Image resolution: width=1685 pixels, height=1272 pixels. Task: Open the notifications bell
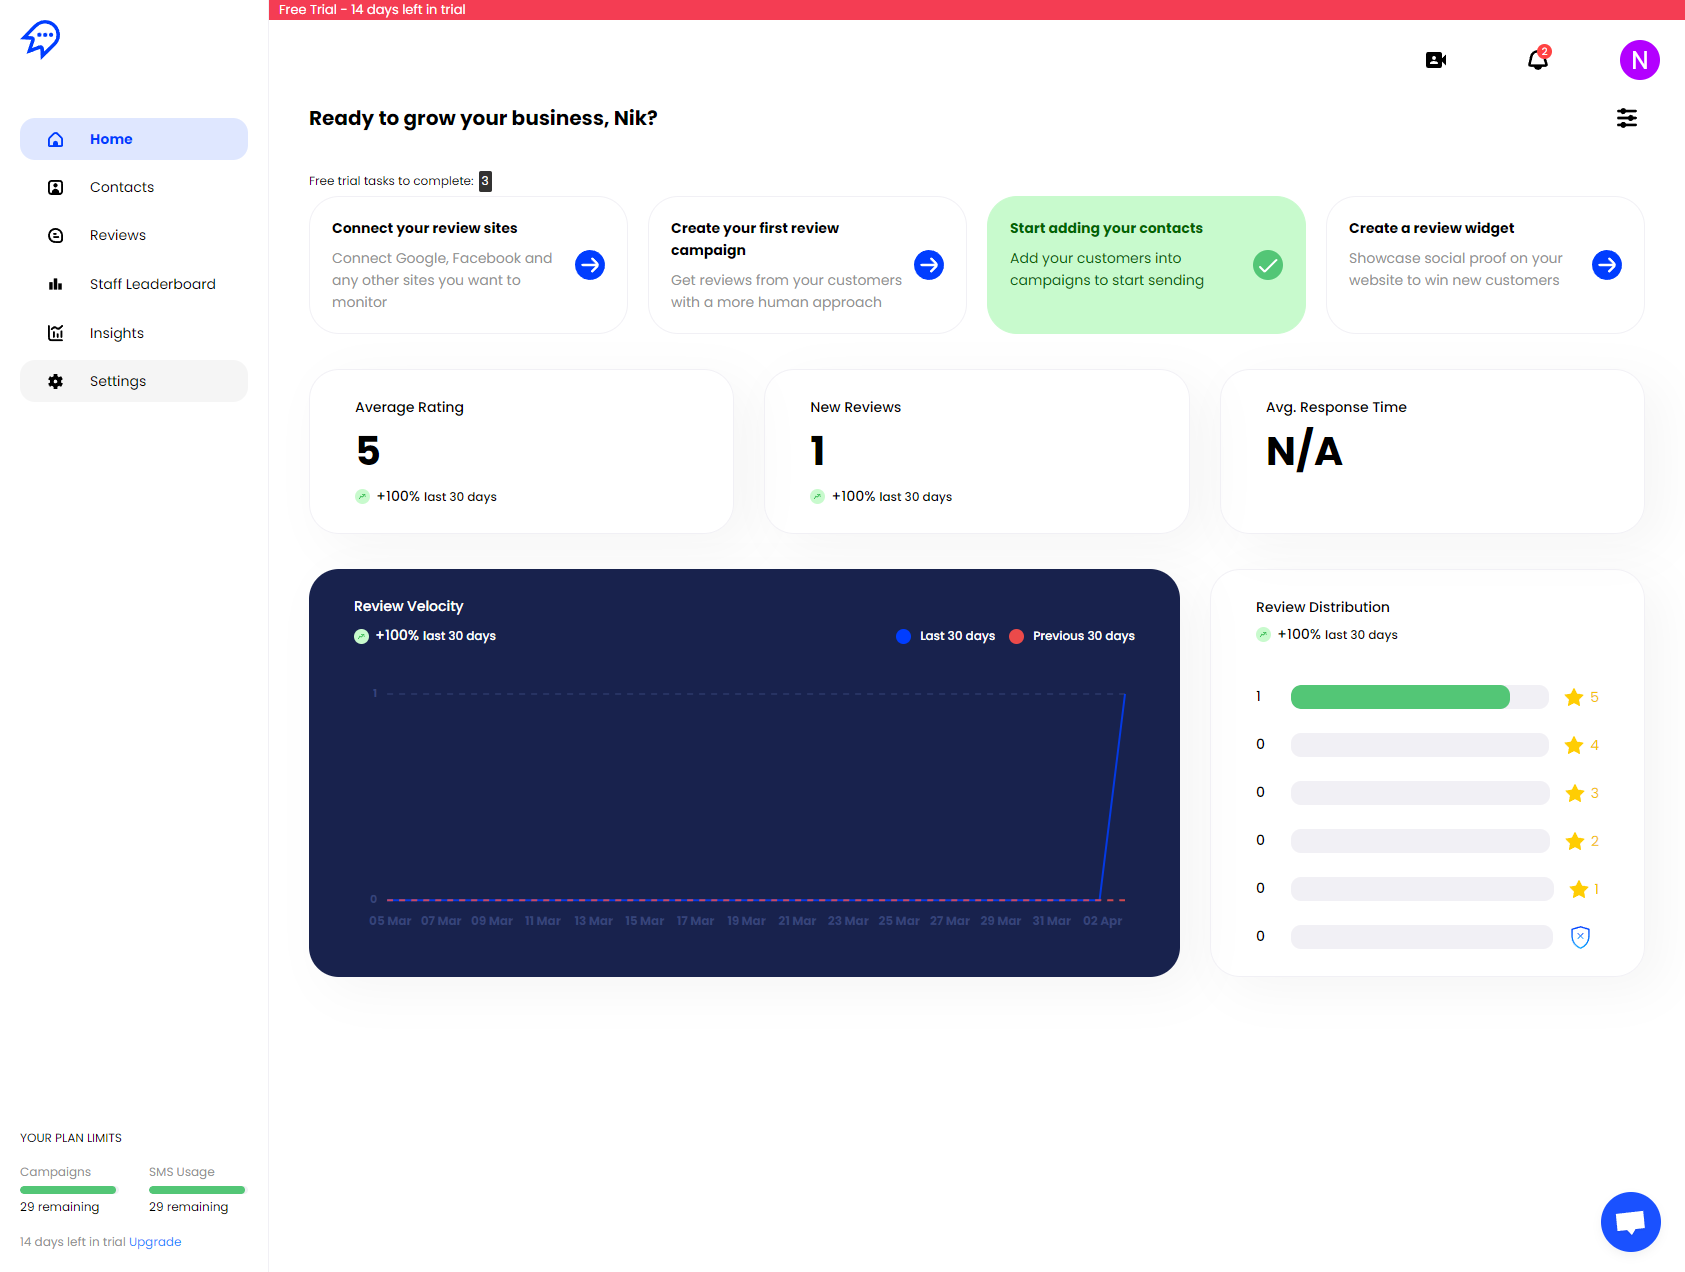(x=1538, y=60)
